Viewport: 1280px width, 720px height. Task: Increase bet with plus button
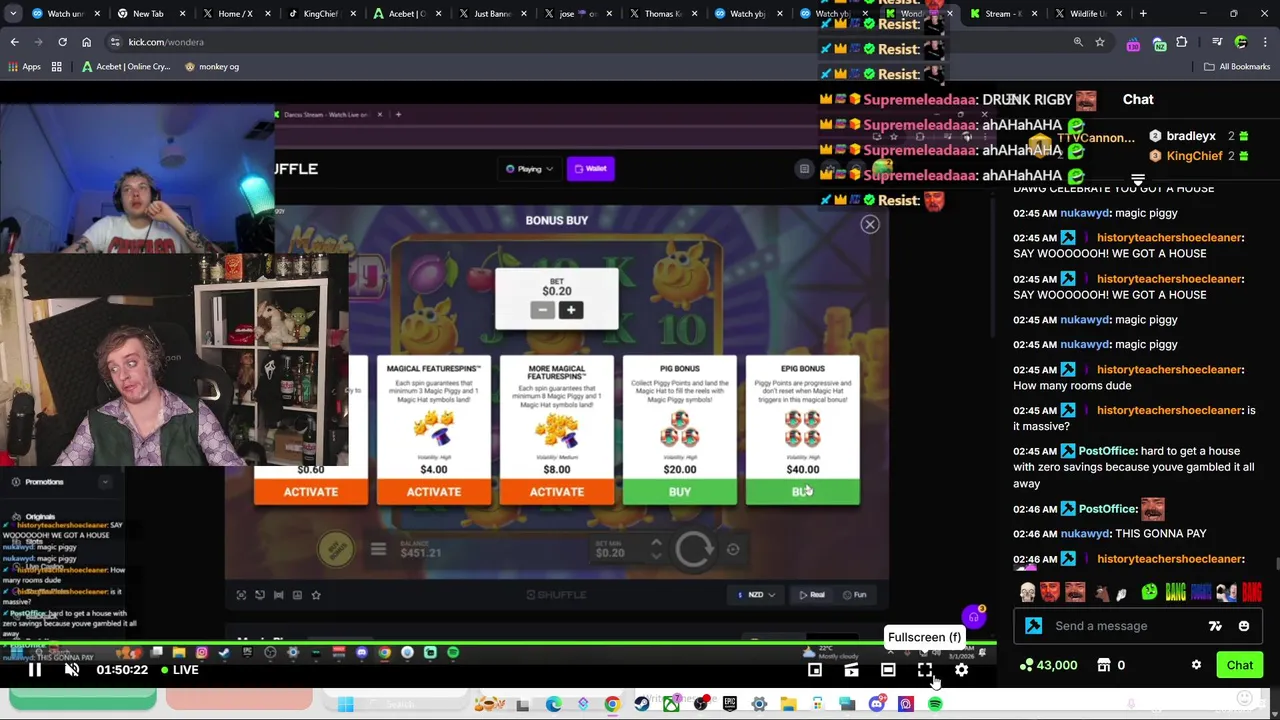coord(571,310)
